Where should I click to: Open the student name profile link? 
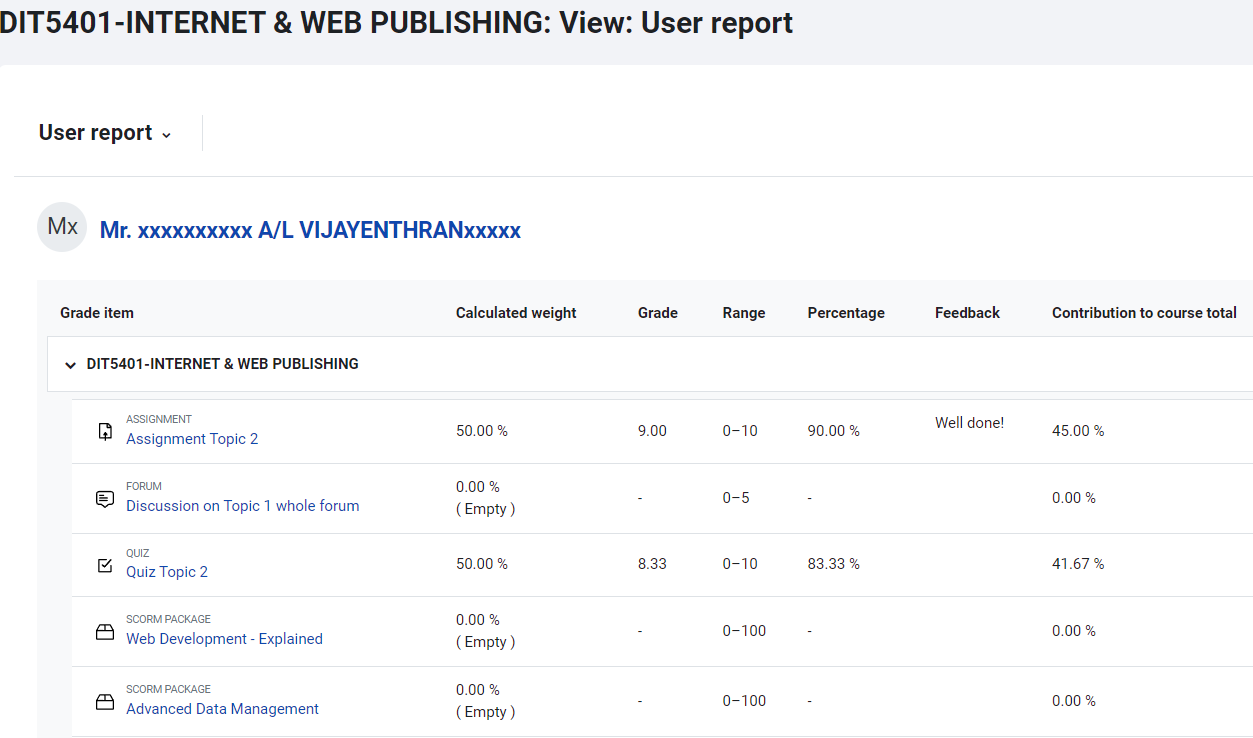click(x=310, y=231)
